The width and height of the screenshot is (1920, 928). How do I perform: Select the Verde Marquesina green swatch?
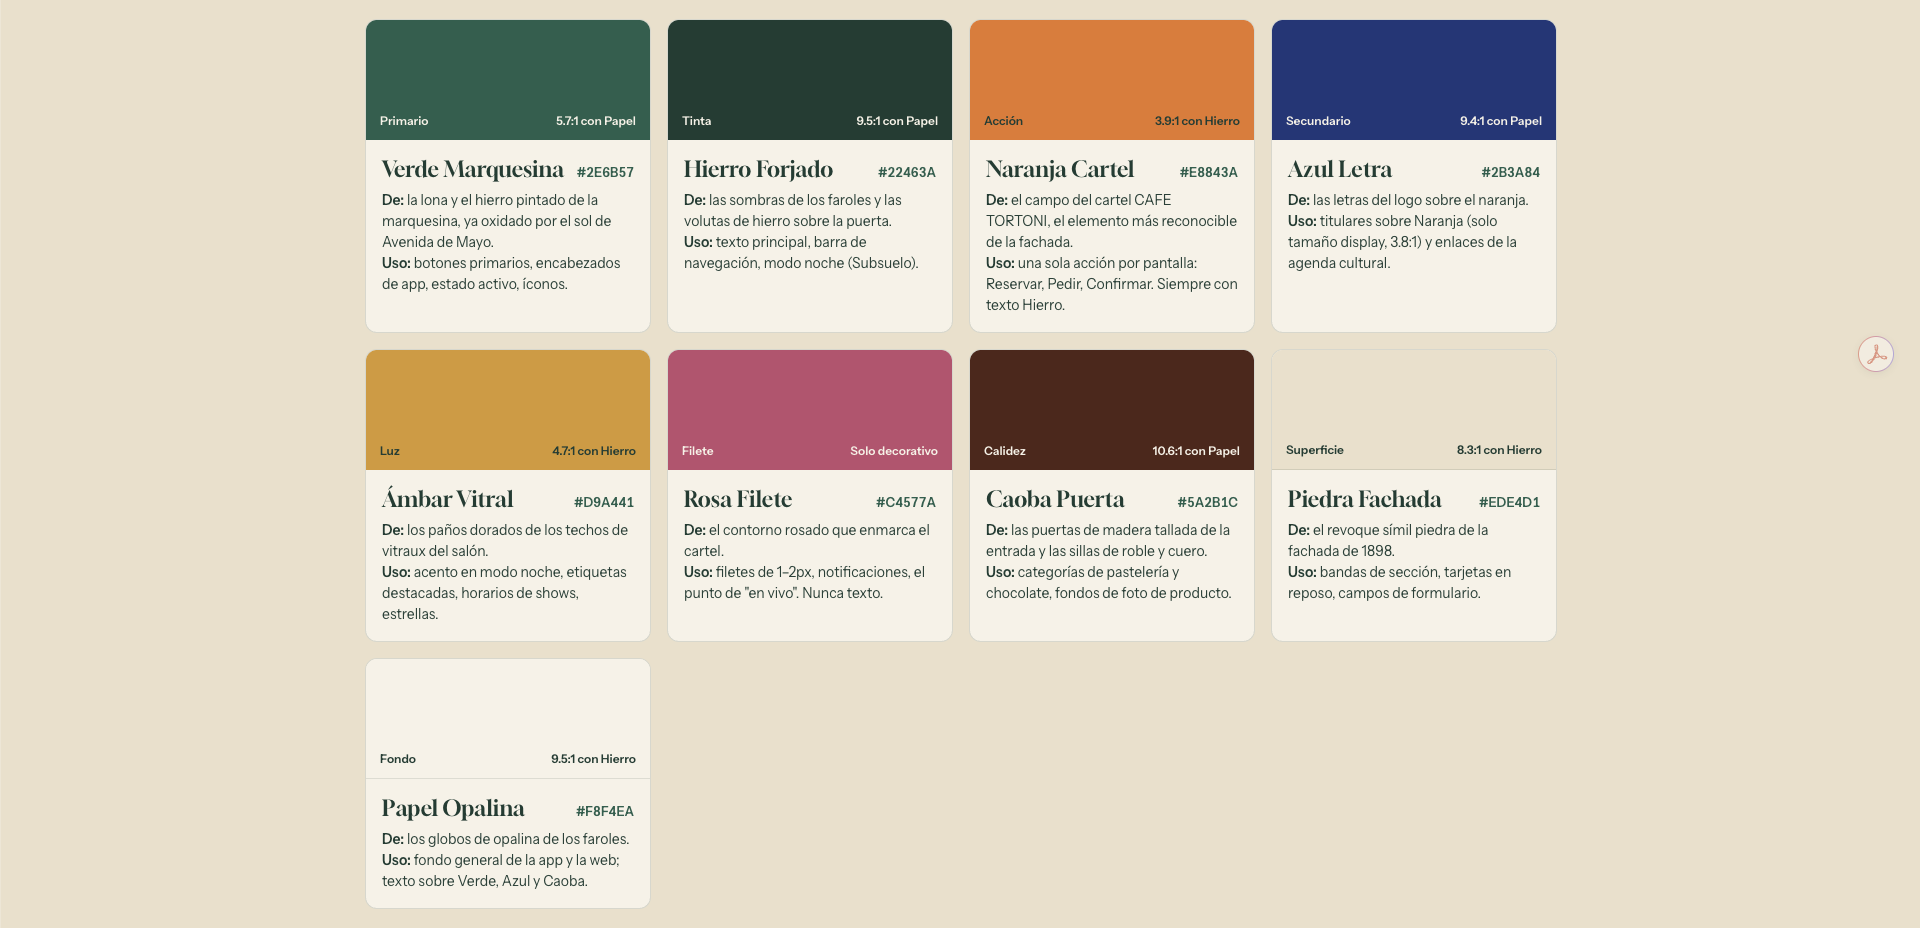(508, 80)
